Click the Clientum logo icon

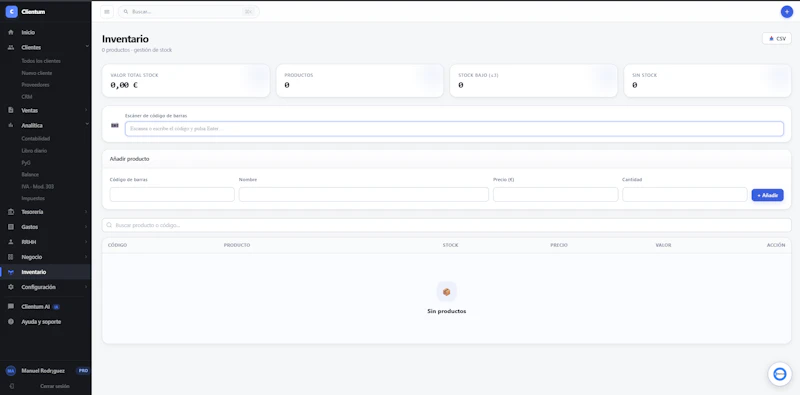click(11, 12)
